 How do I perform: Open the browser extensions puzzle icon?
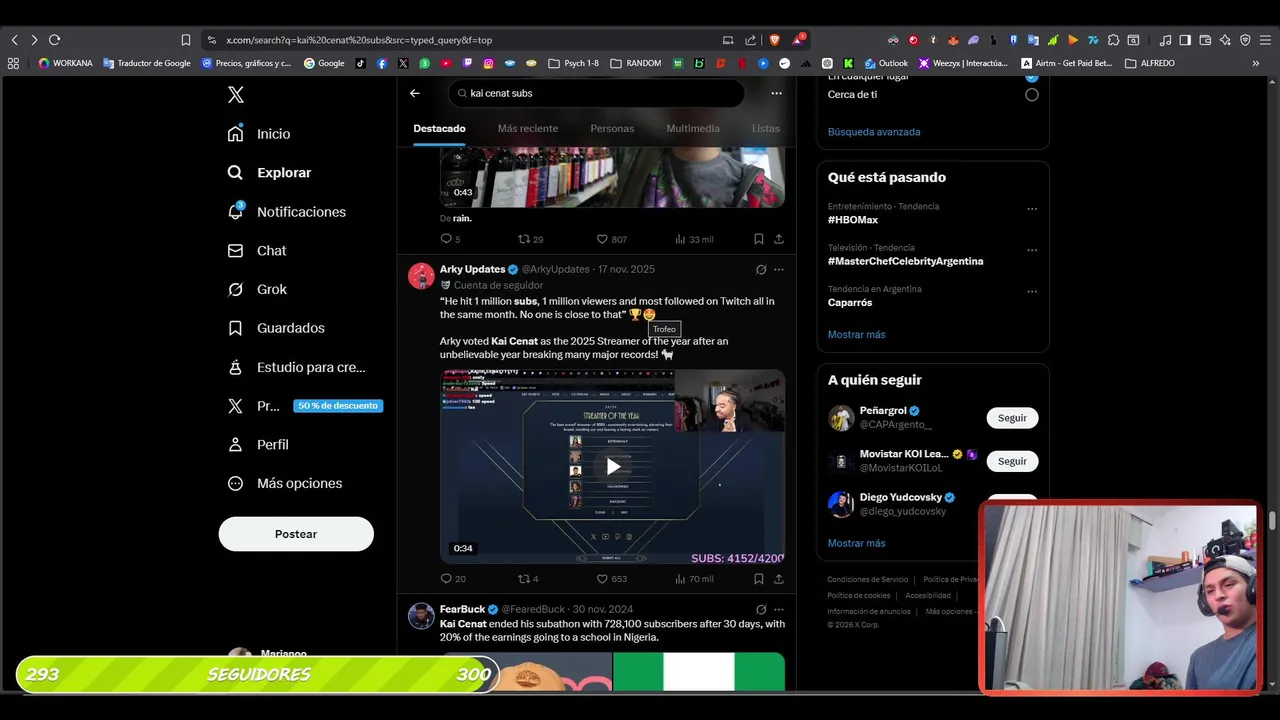pos(1113,40)
